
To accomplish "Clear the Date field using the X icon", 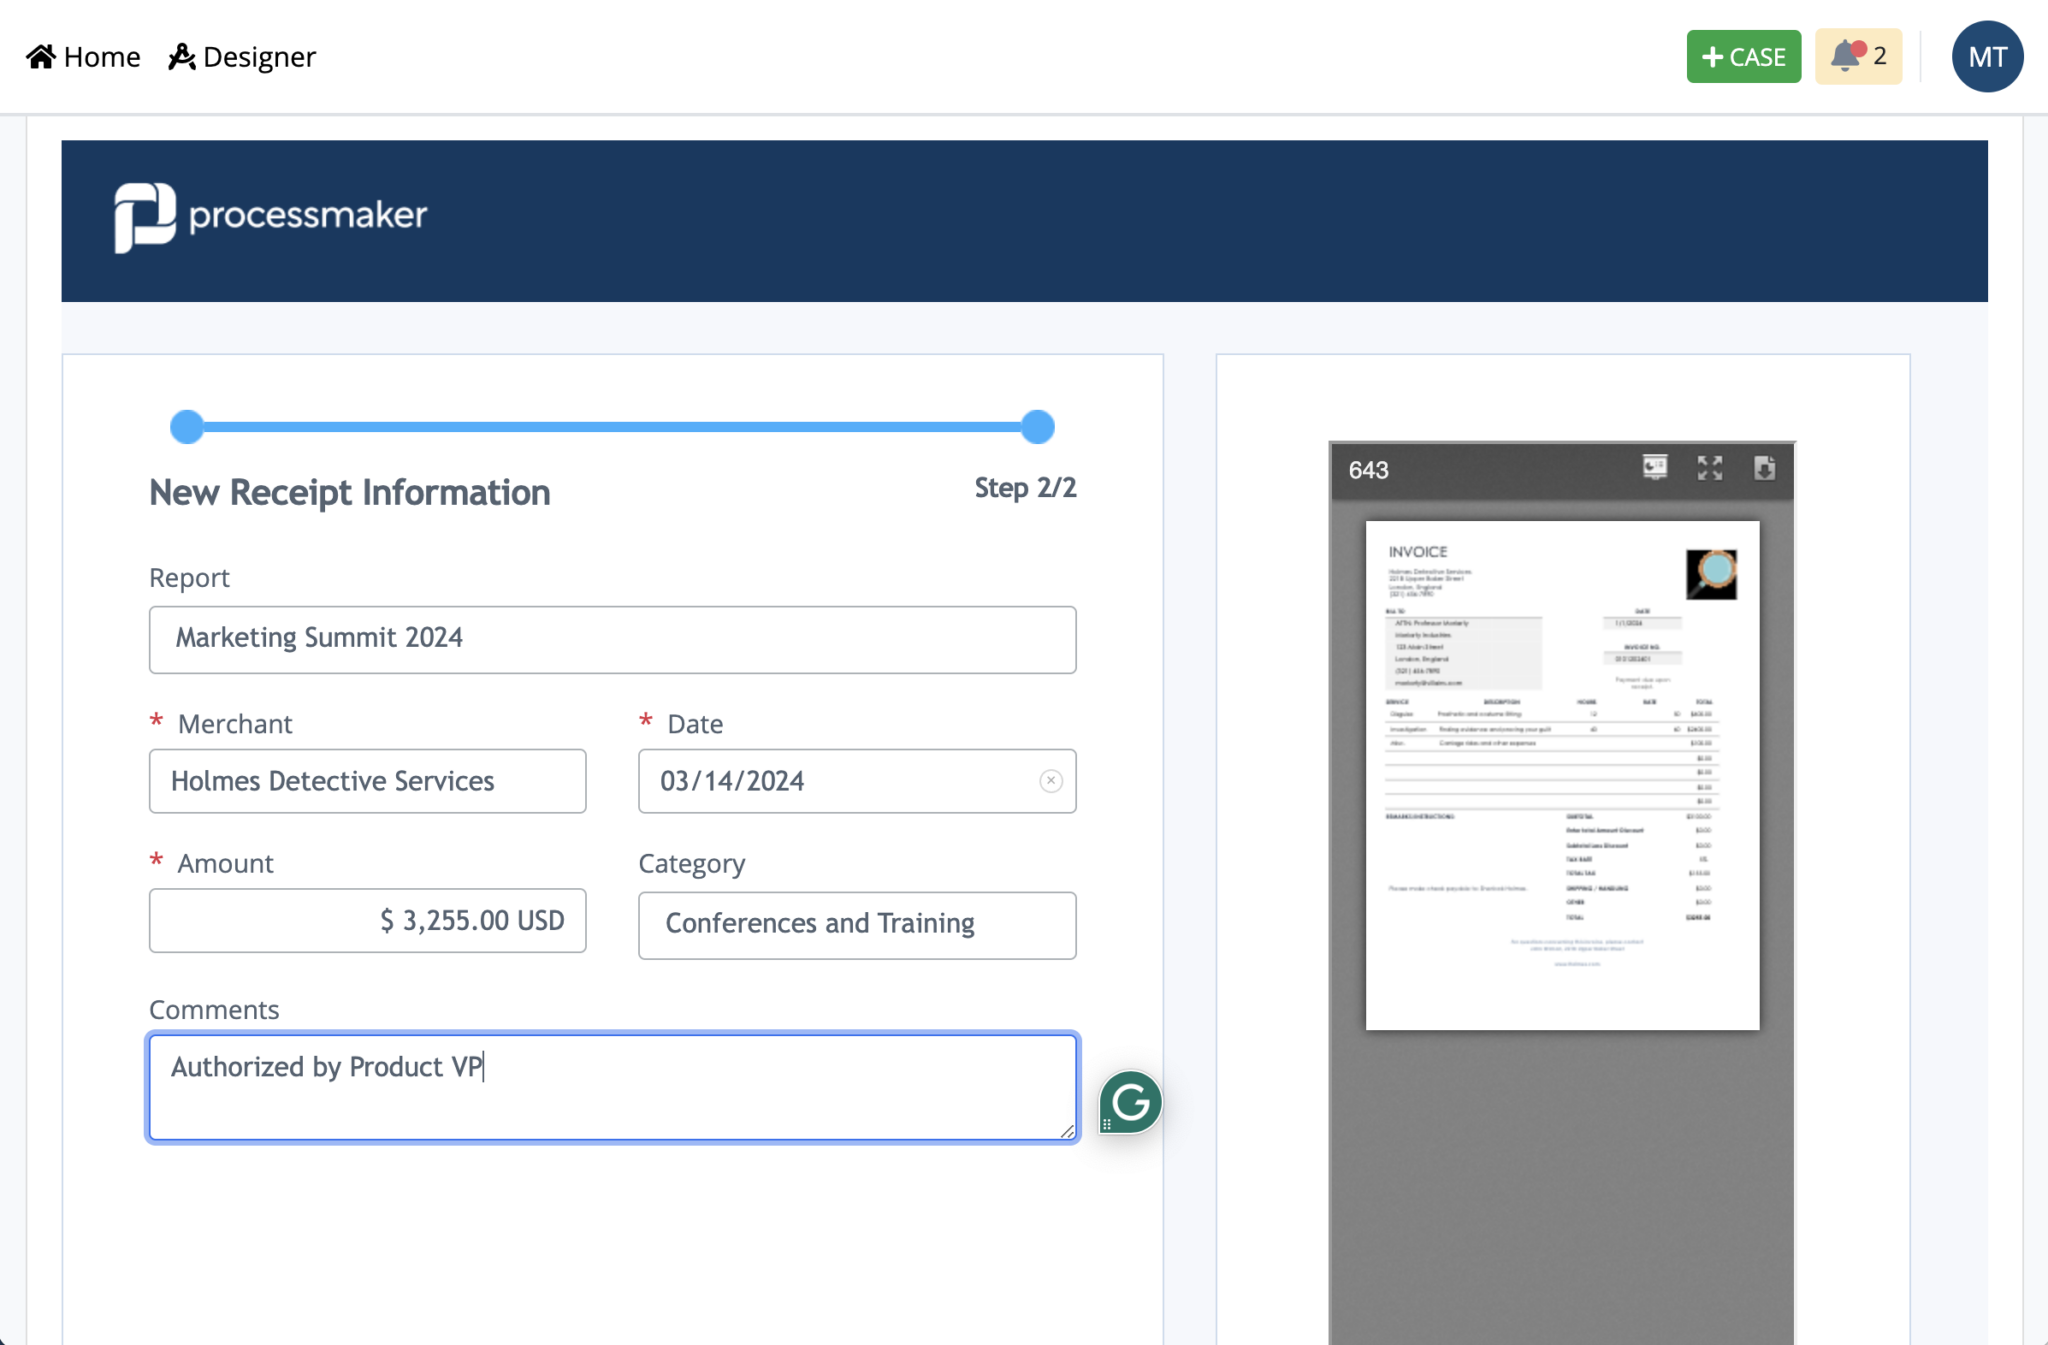I will (1049, 781).
